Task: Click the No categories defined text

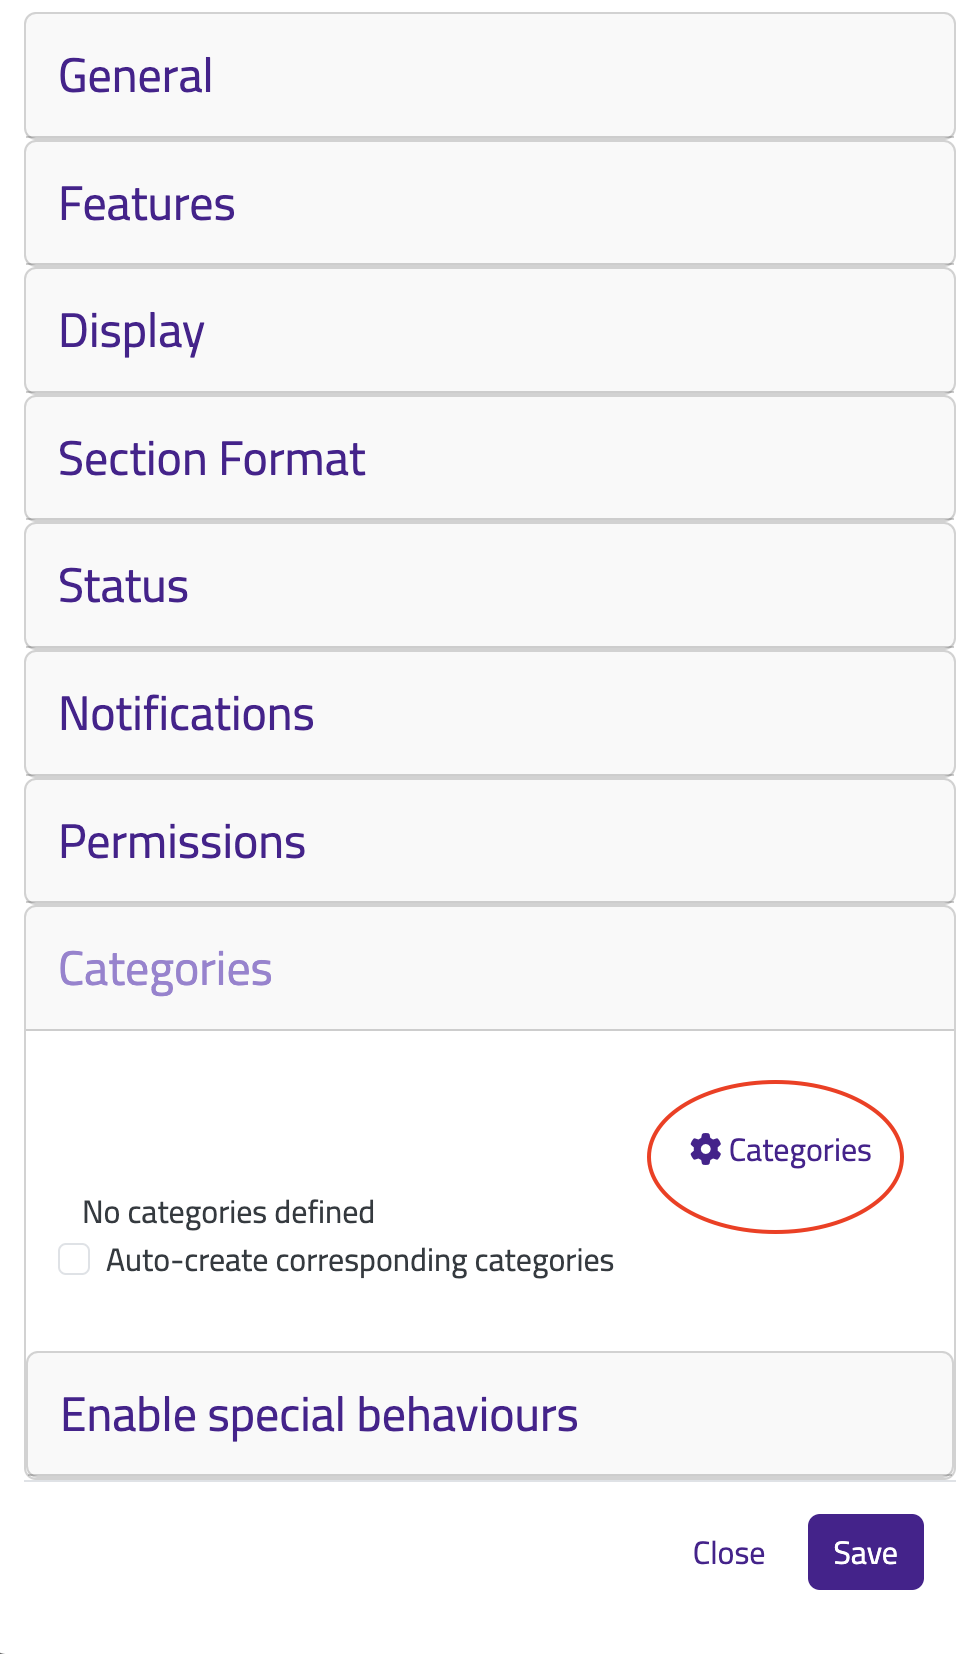Action: [x=229, y=1212]
